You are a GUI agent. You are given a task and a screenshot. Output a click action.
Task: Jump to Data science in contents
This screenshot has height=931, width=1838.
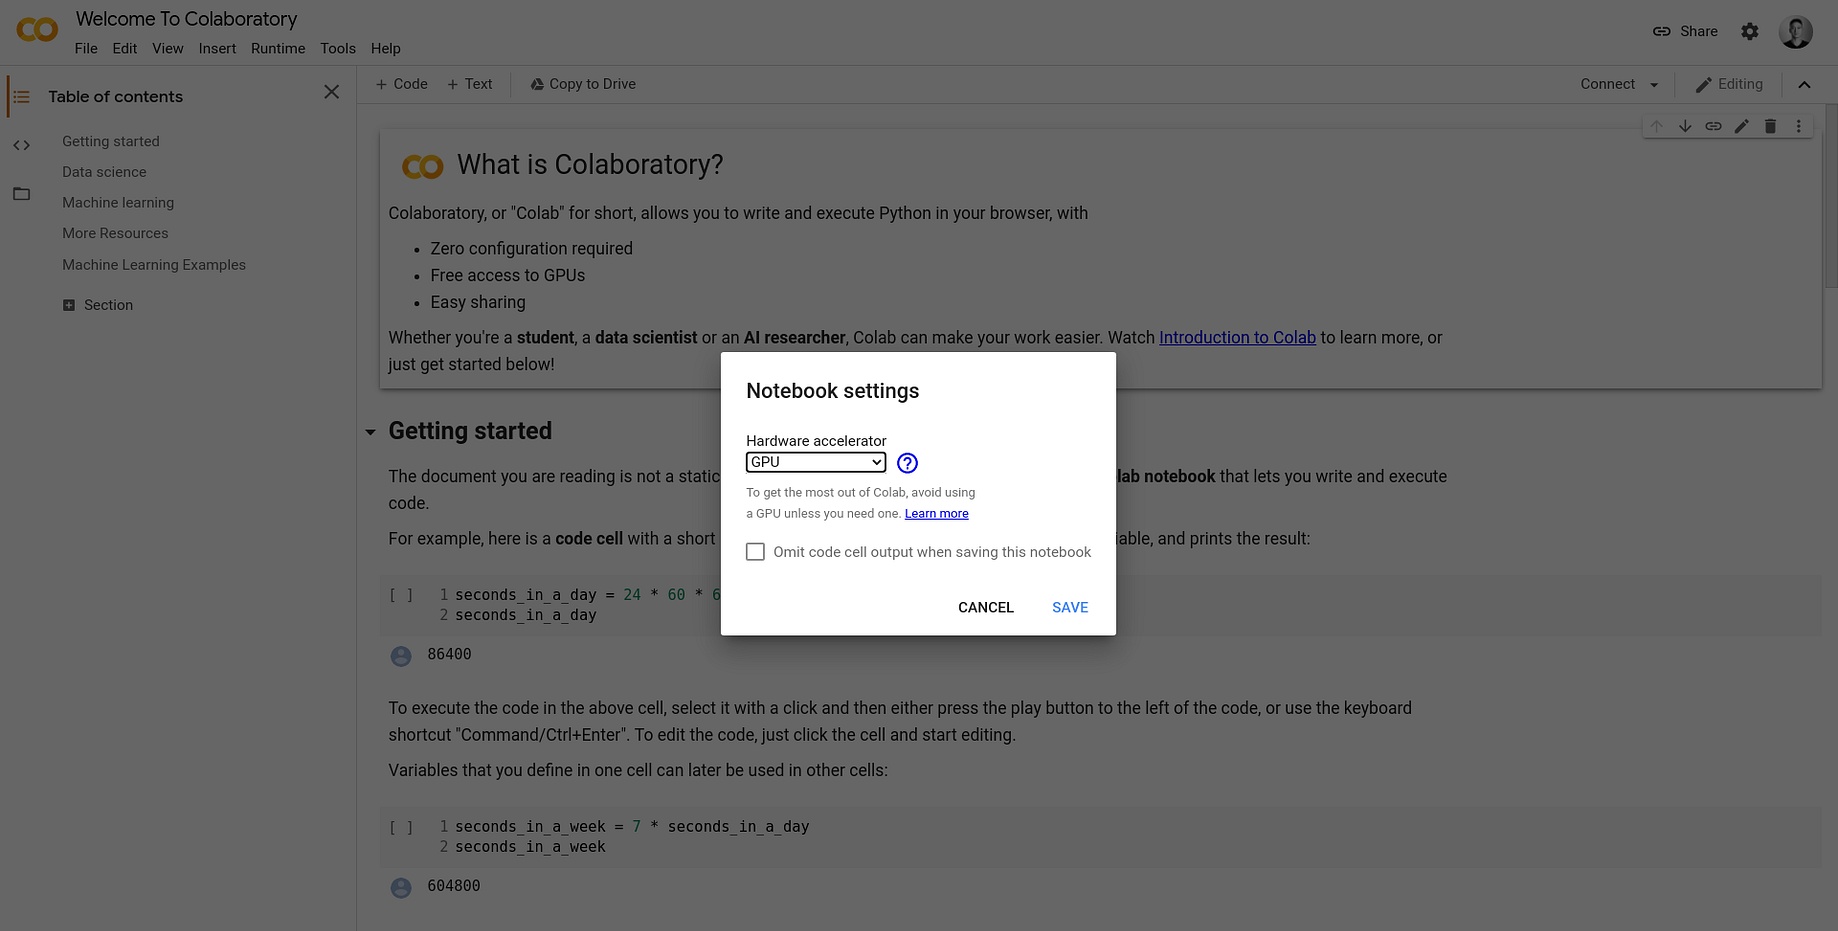[x=104, y=173]
